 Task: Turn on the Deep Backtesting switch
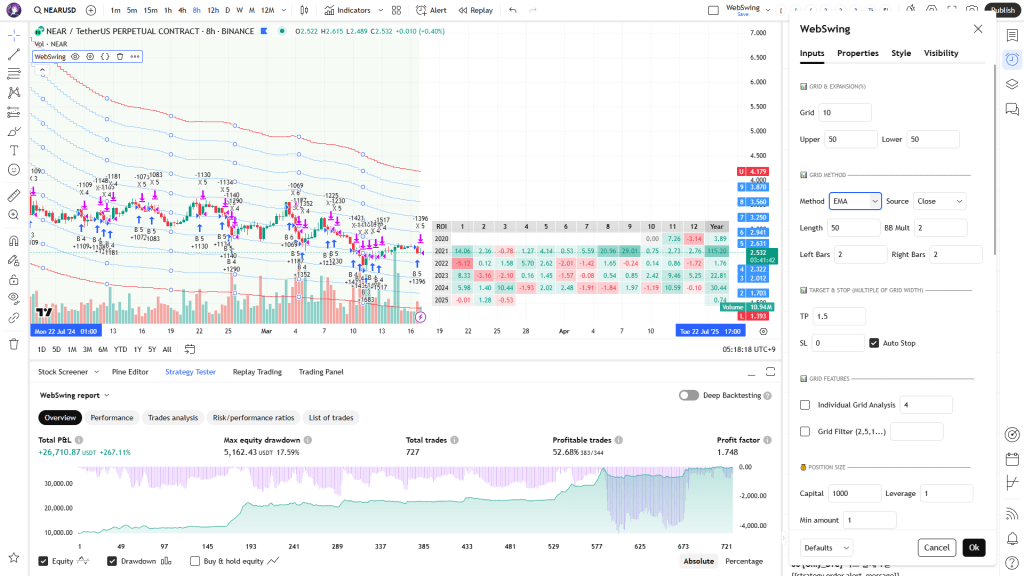[x=688, y=395]
